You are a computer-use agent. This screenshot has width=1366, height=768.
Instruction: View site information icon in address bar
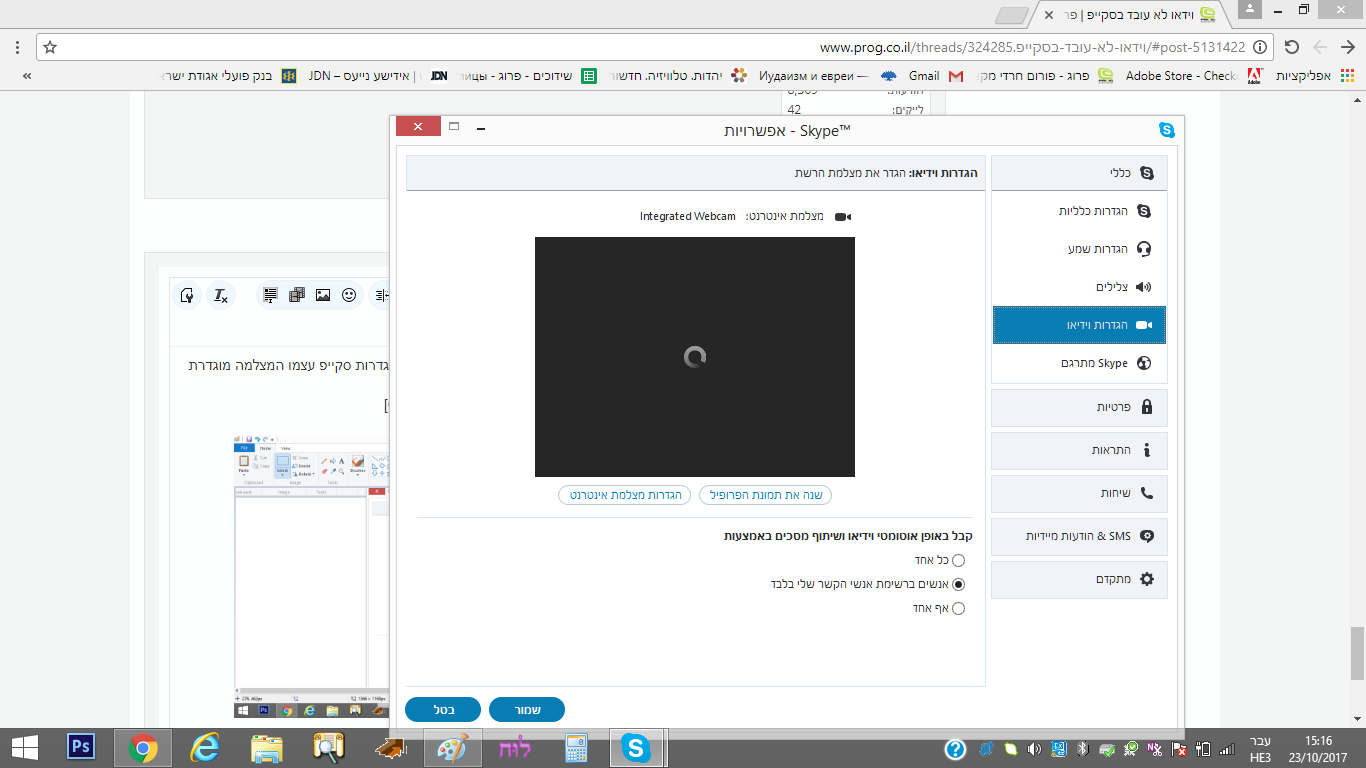point(1261,47)
